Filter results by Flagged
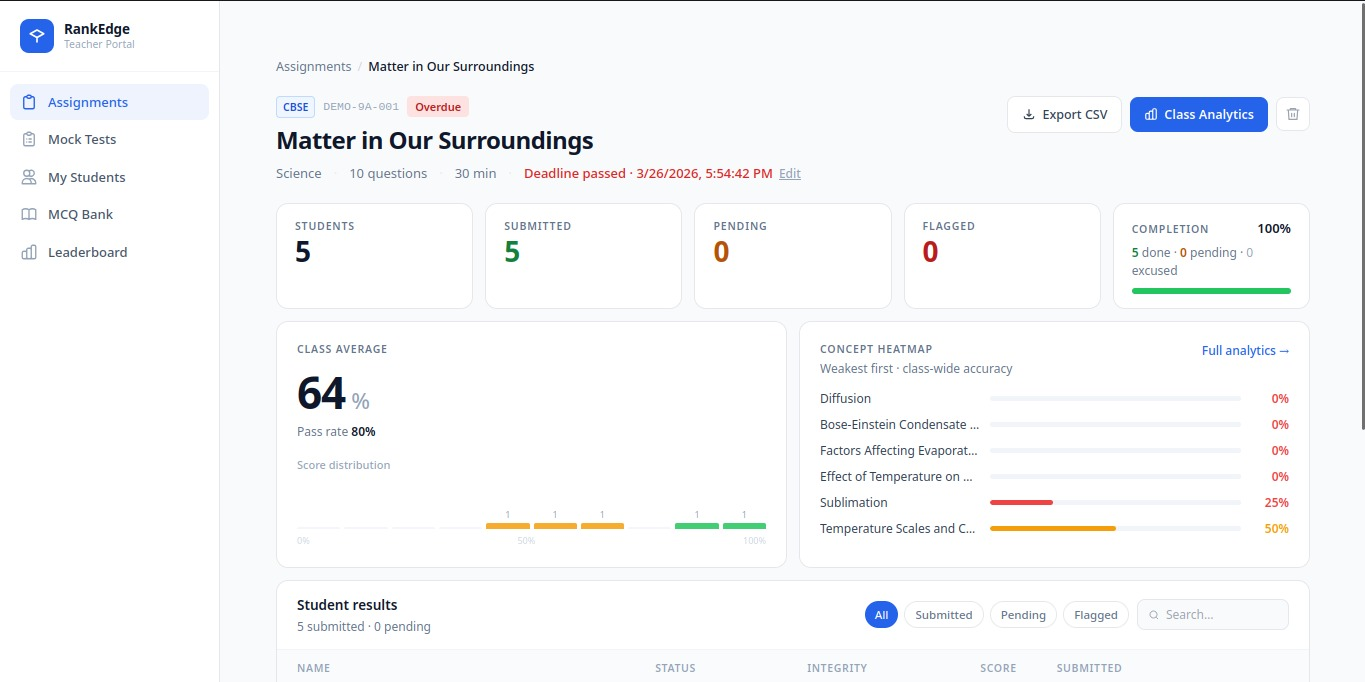The image size is (1365, 682). click(x=1096, y=615)
